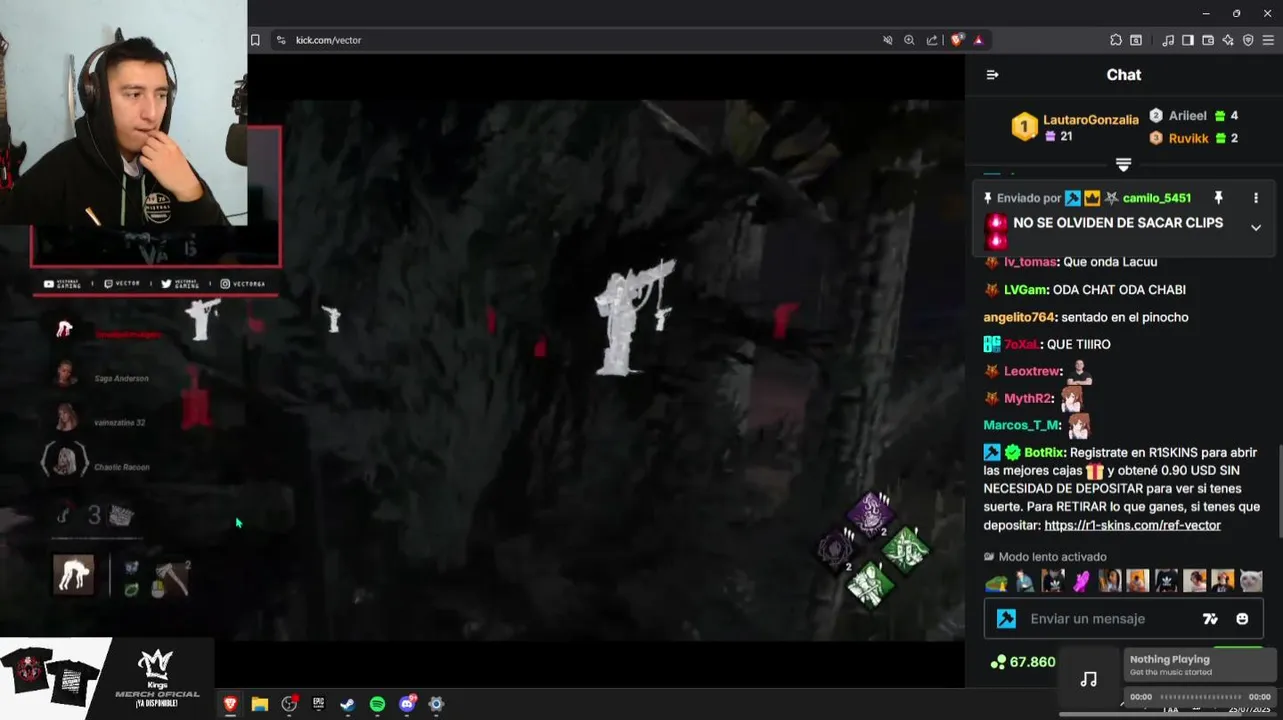The width and height of the screenshot is (1283, 720).
Task: Click username lv_tomas in chat
Action: click(x=1030, y=262)
